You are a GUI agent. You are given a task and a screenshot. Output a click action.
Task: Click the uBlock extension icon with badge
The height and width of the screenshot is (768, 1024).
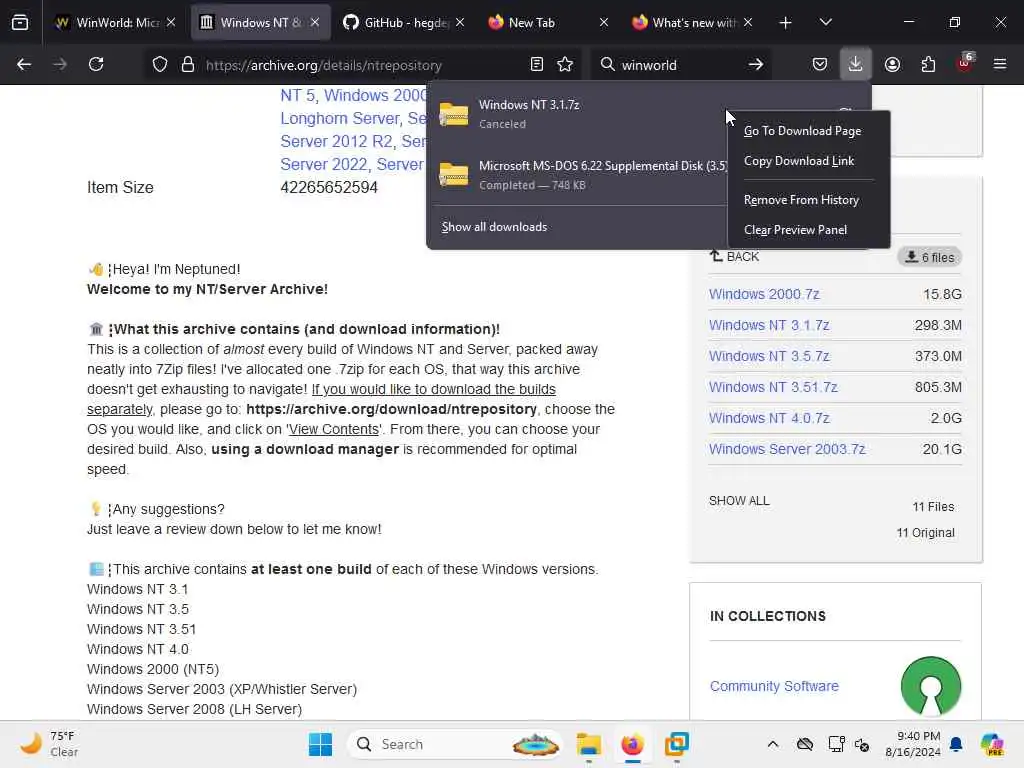tap(965, 64)
